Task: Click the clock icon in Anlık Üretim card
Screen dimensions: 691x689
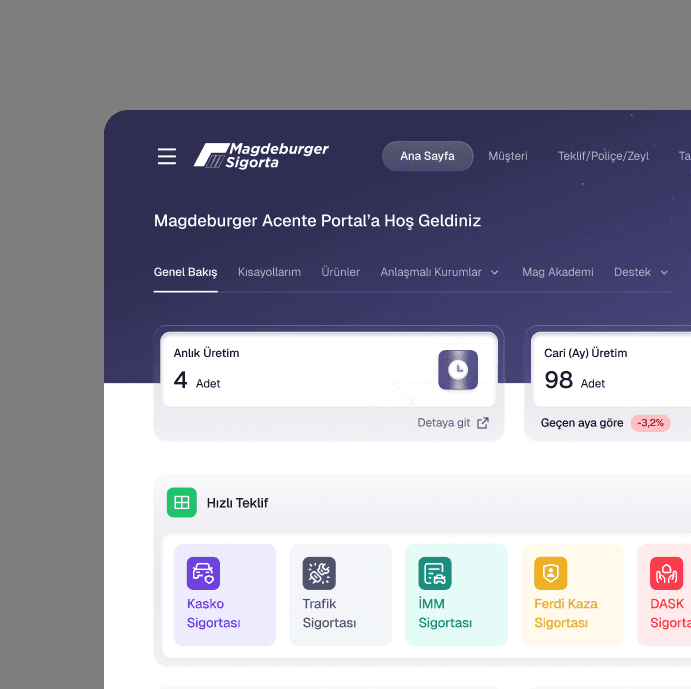Action: (x=458, y=369)
